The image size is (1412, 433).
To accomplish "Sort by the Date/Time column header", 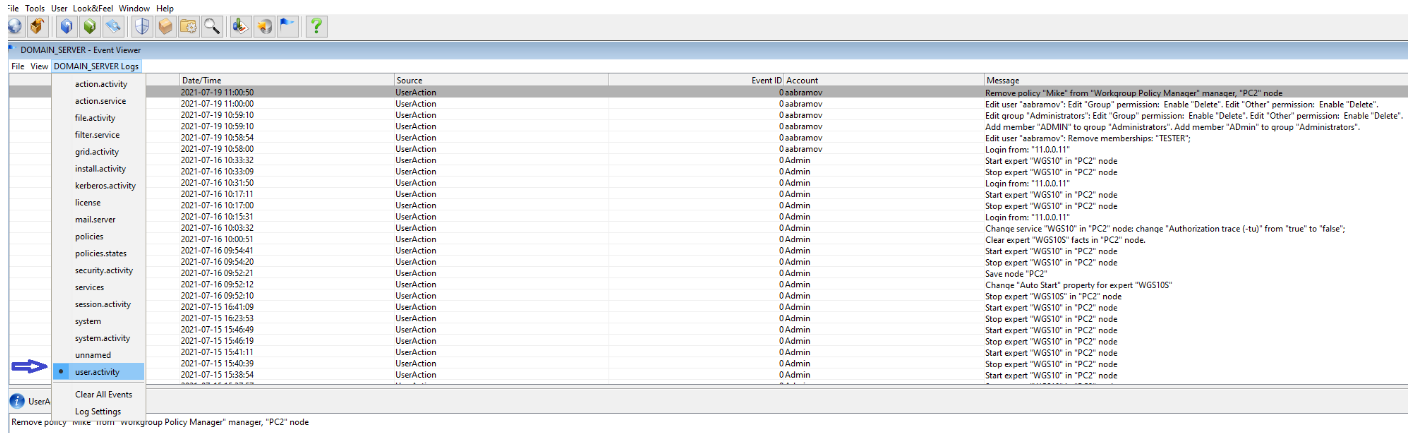I will [x=286, y=80].
